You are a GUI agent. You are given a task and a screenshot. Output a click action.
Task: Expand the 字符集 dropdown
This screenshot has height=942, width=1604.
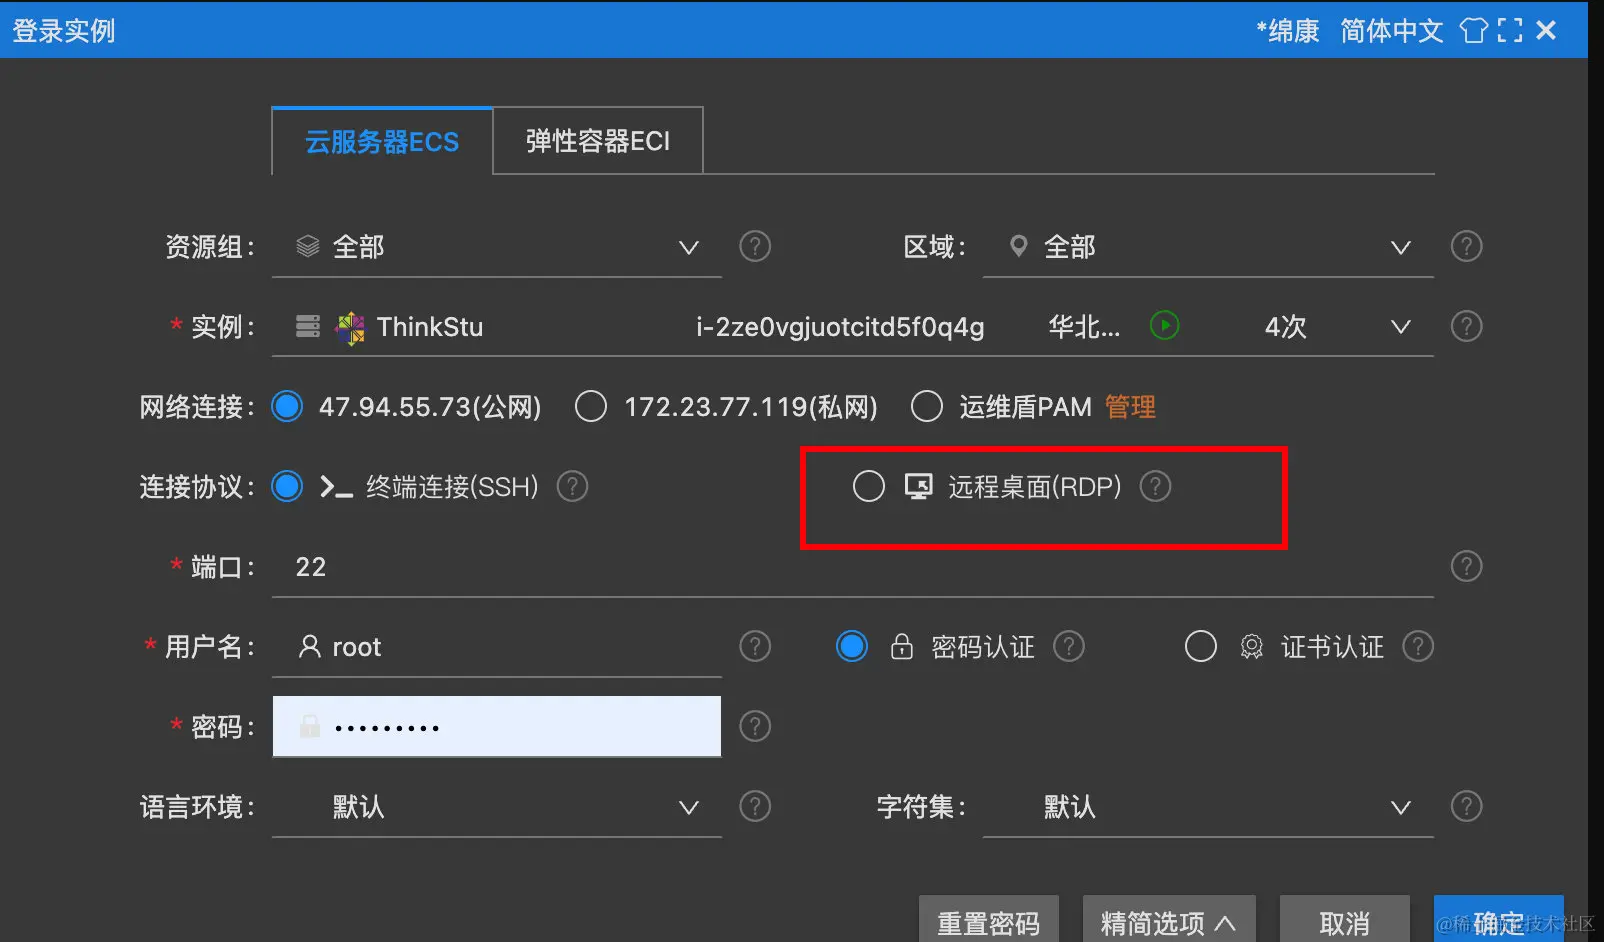click(1208, 807)
